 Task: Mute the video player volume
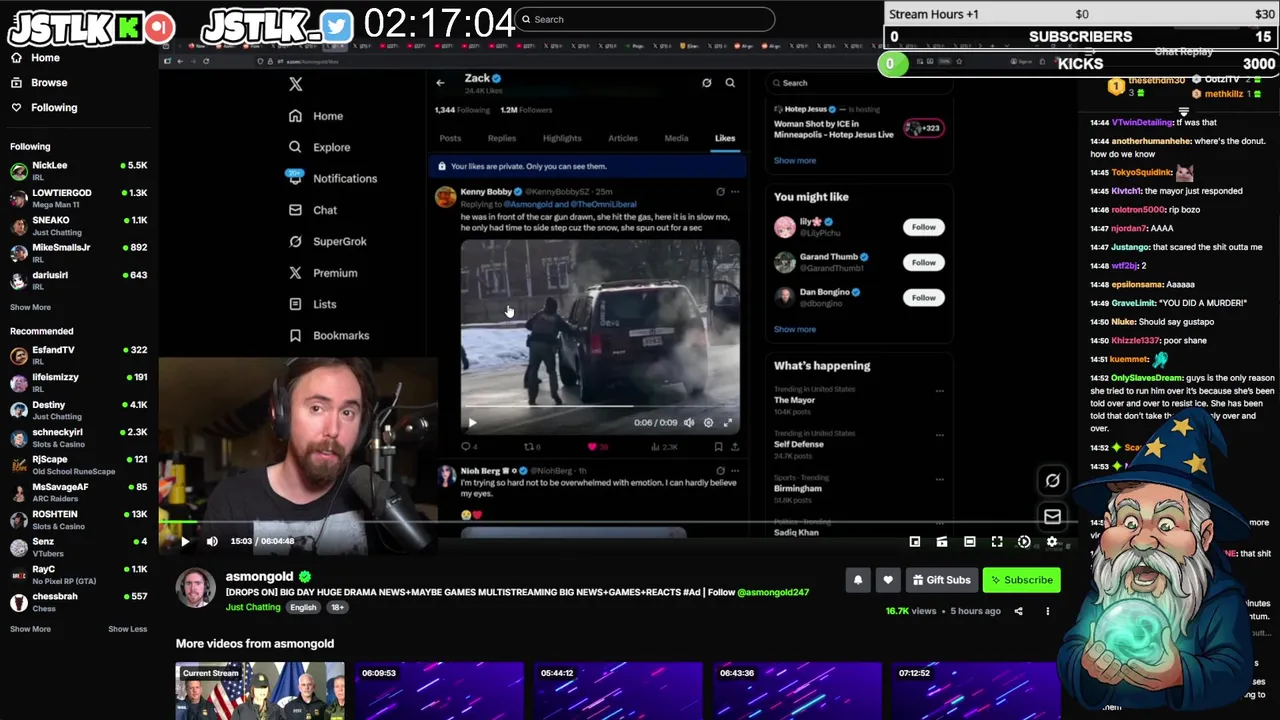pos(212,541)
